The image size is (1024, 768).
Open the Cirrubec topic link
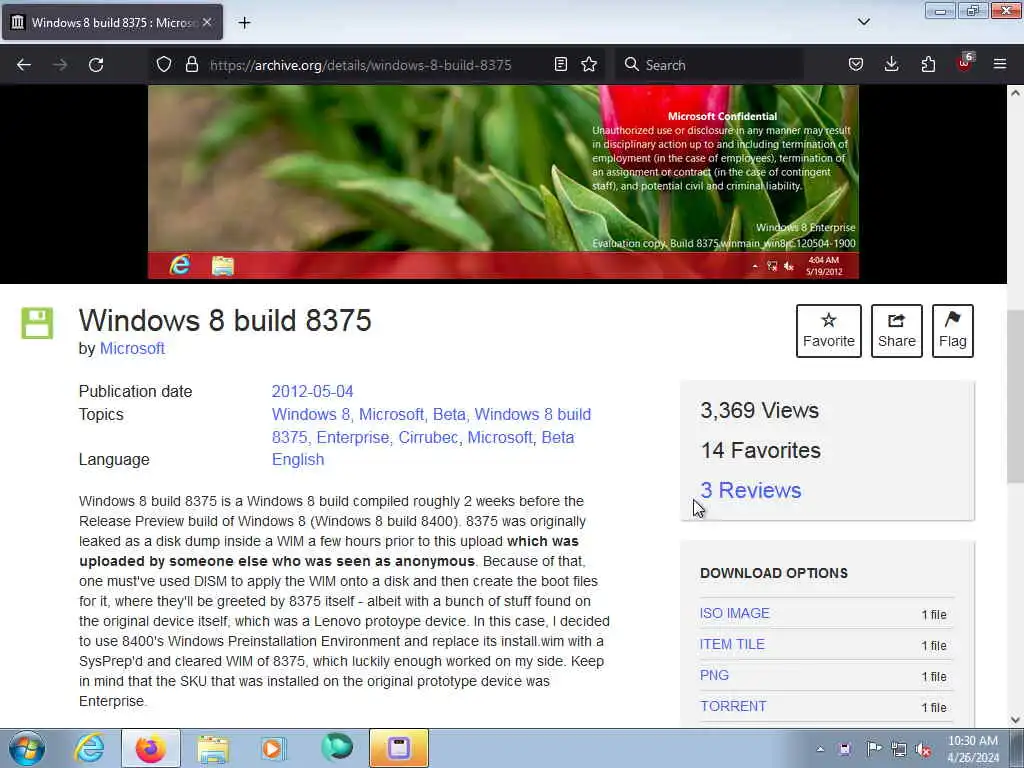pyautogui.click(x=428, y=437)
